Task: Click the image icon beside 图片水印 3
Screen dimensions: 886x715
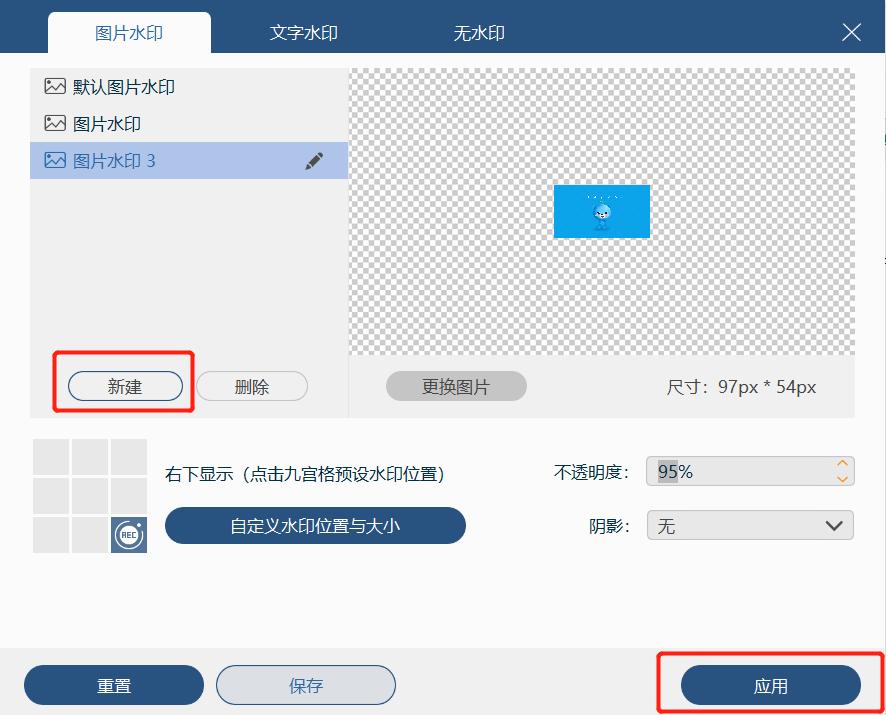Action: tap(54, 160)
